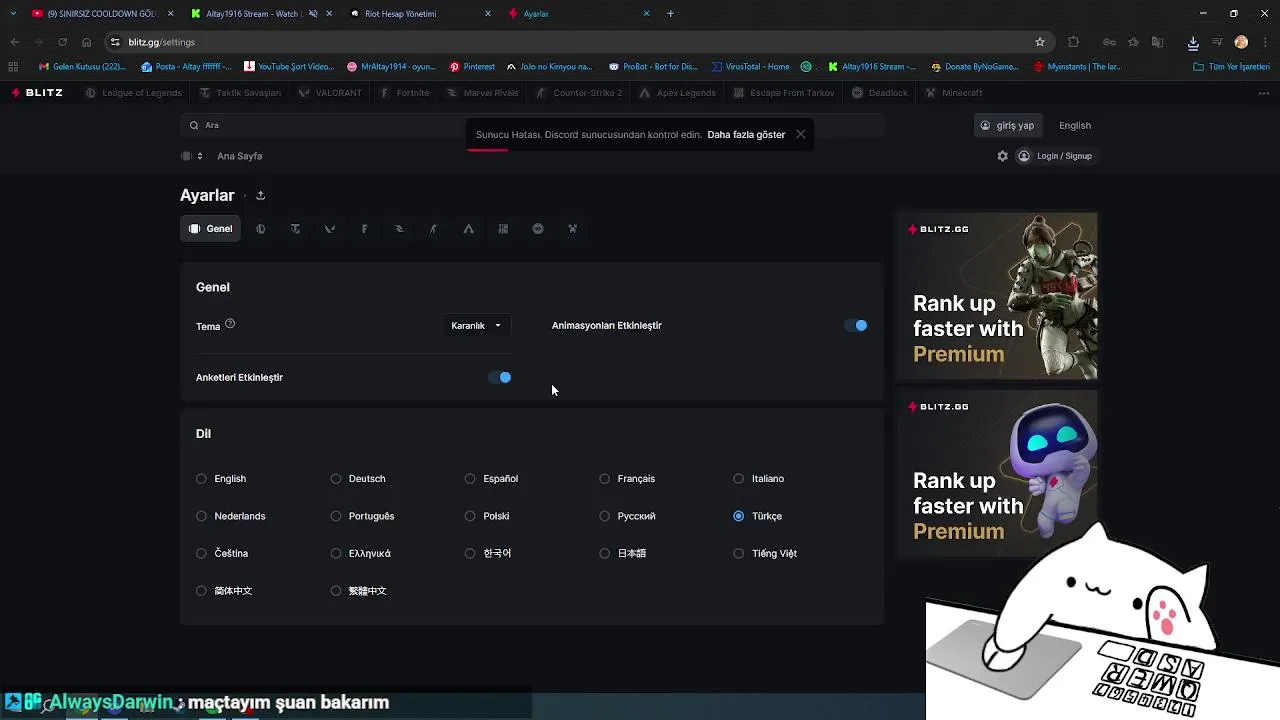Select Čeština language option
1280x720 pixels.
coord(222,553)
